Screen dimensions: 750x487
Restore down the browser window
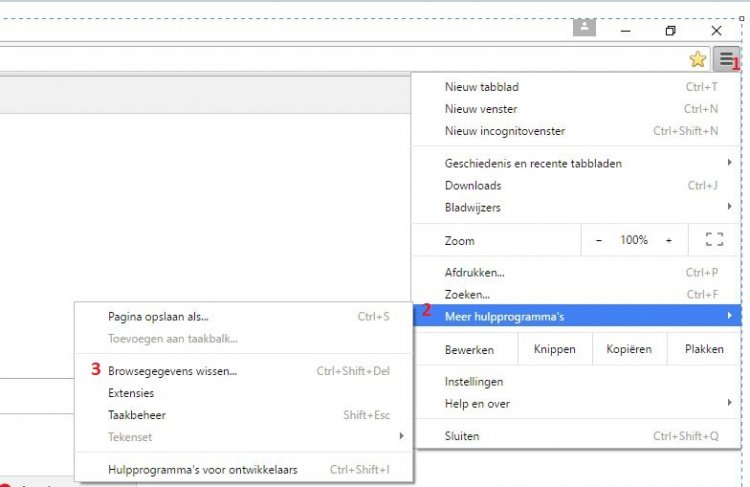(670, 31)
